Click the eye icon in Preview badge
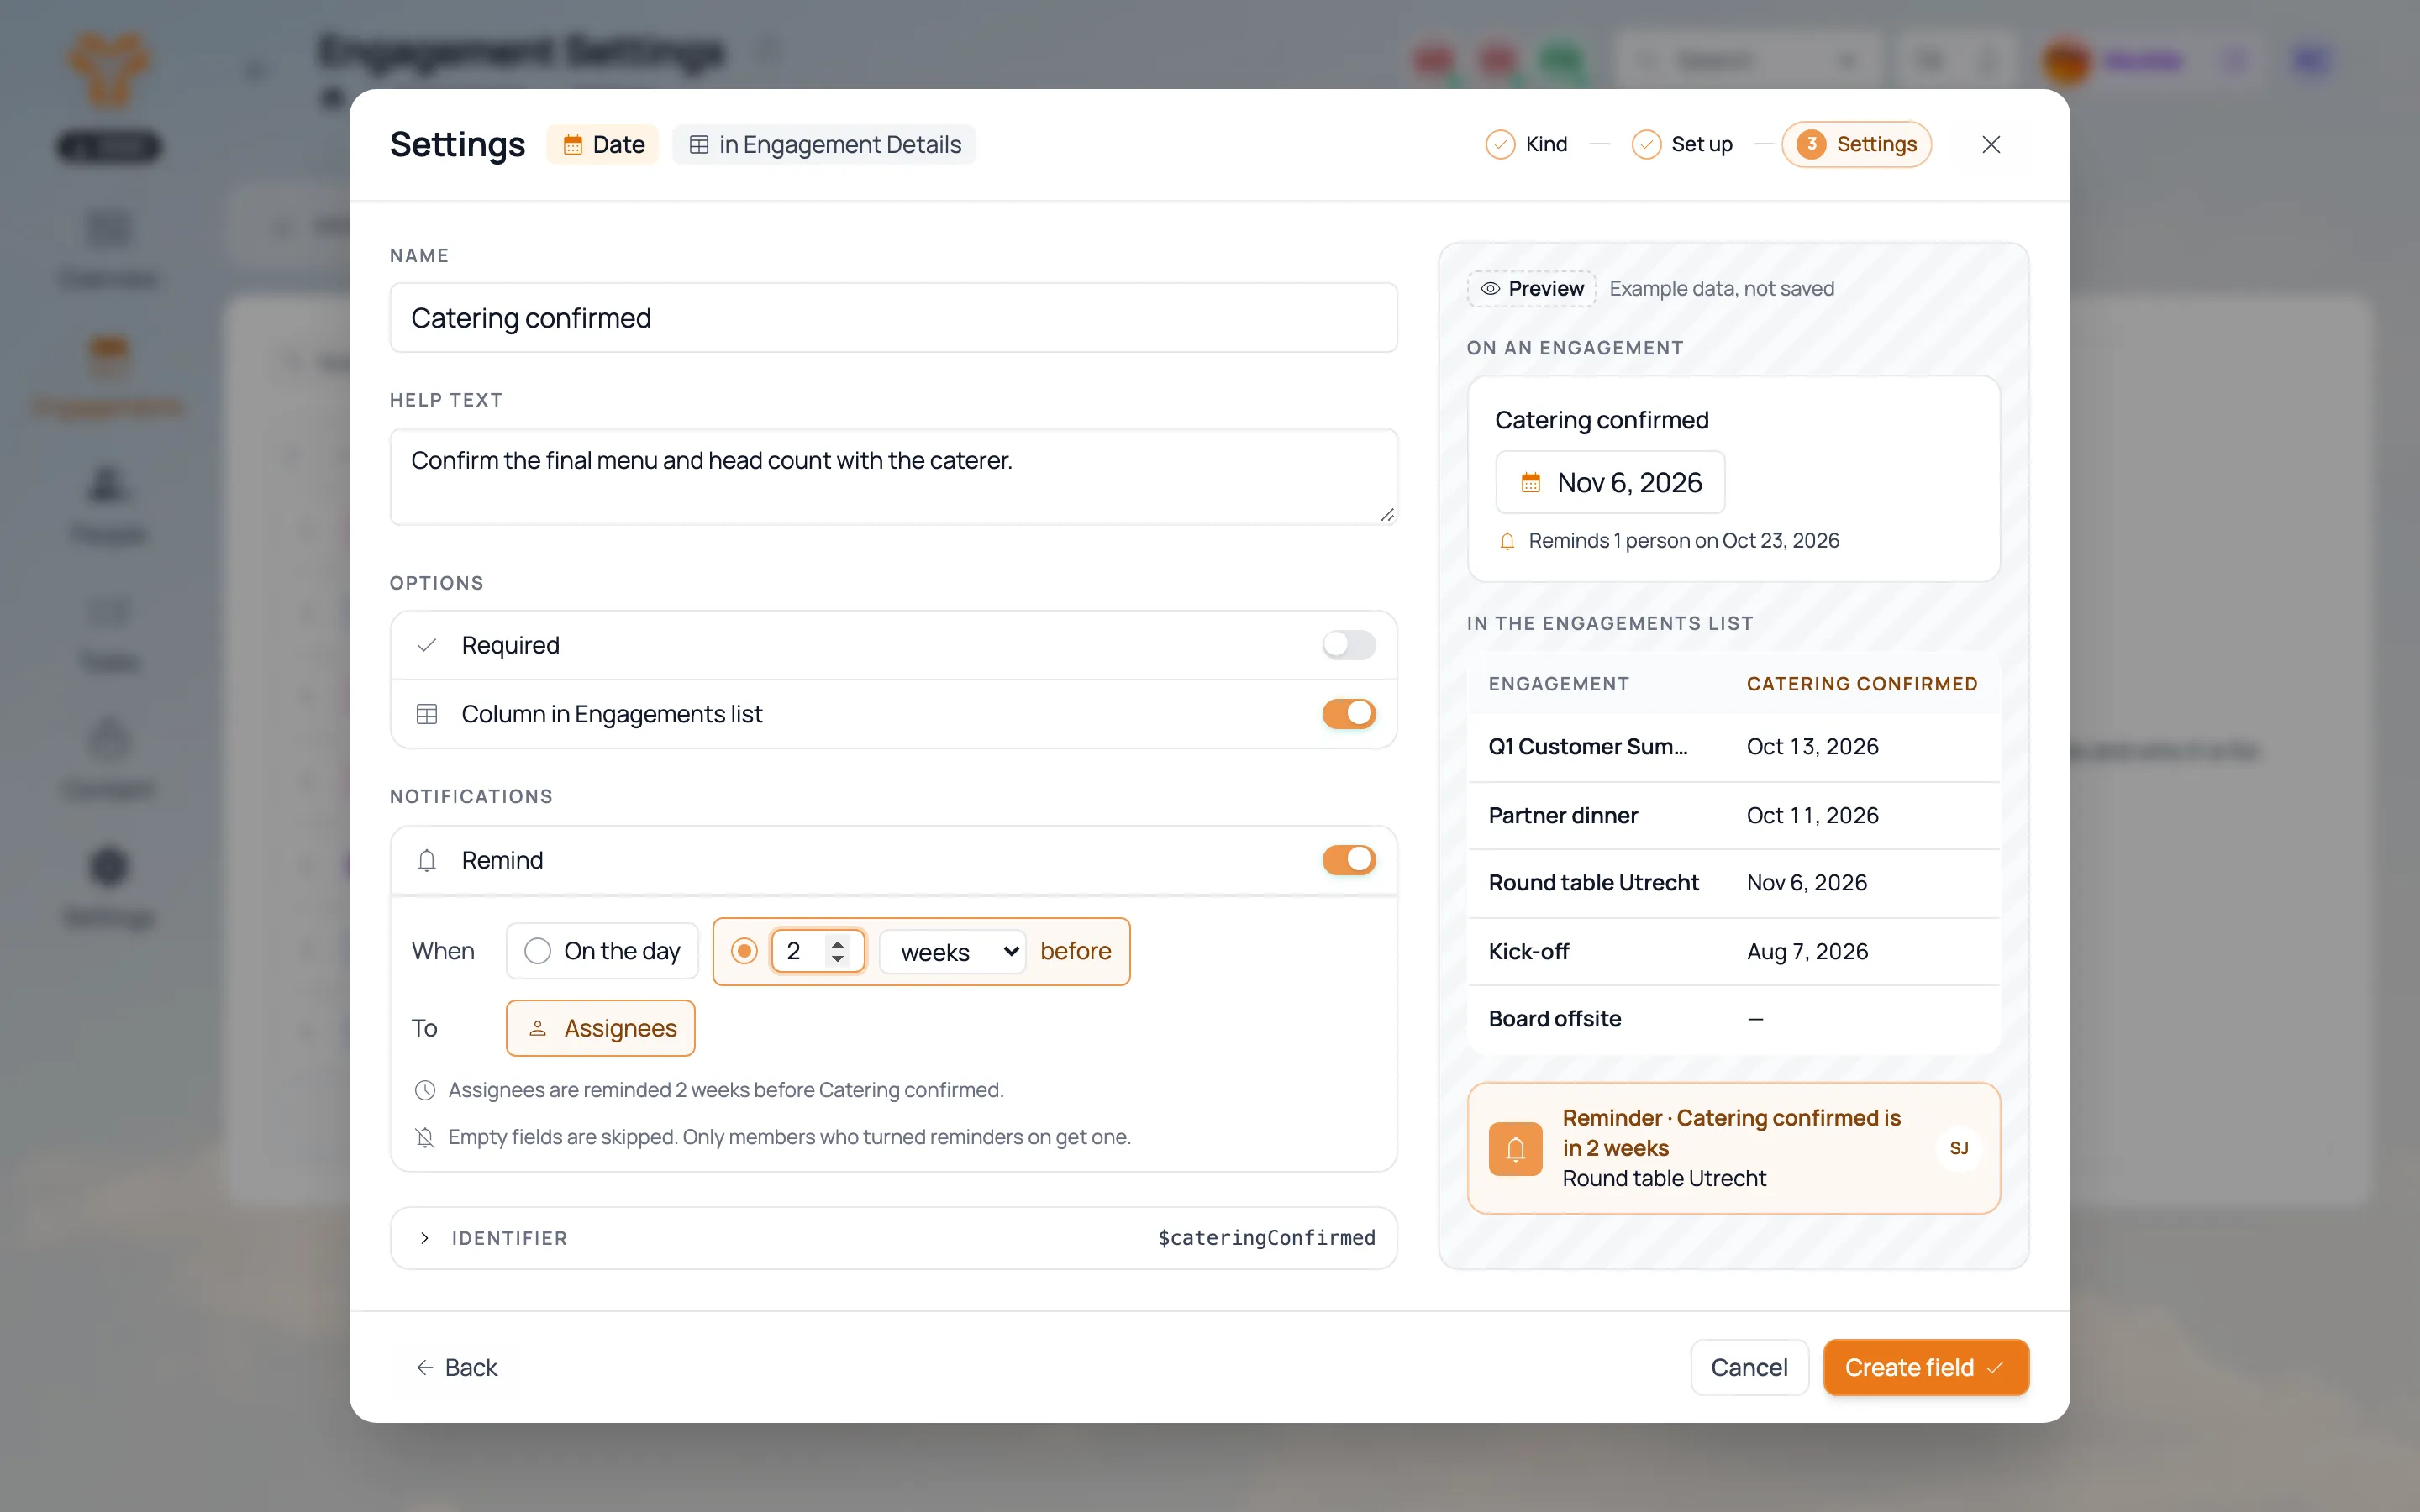The height and width of the screenshot is (1512, 2420). click(1490, 289)
